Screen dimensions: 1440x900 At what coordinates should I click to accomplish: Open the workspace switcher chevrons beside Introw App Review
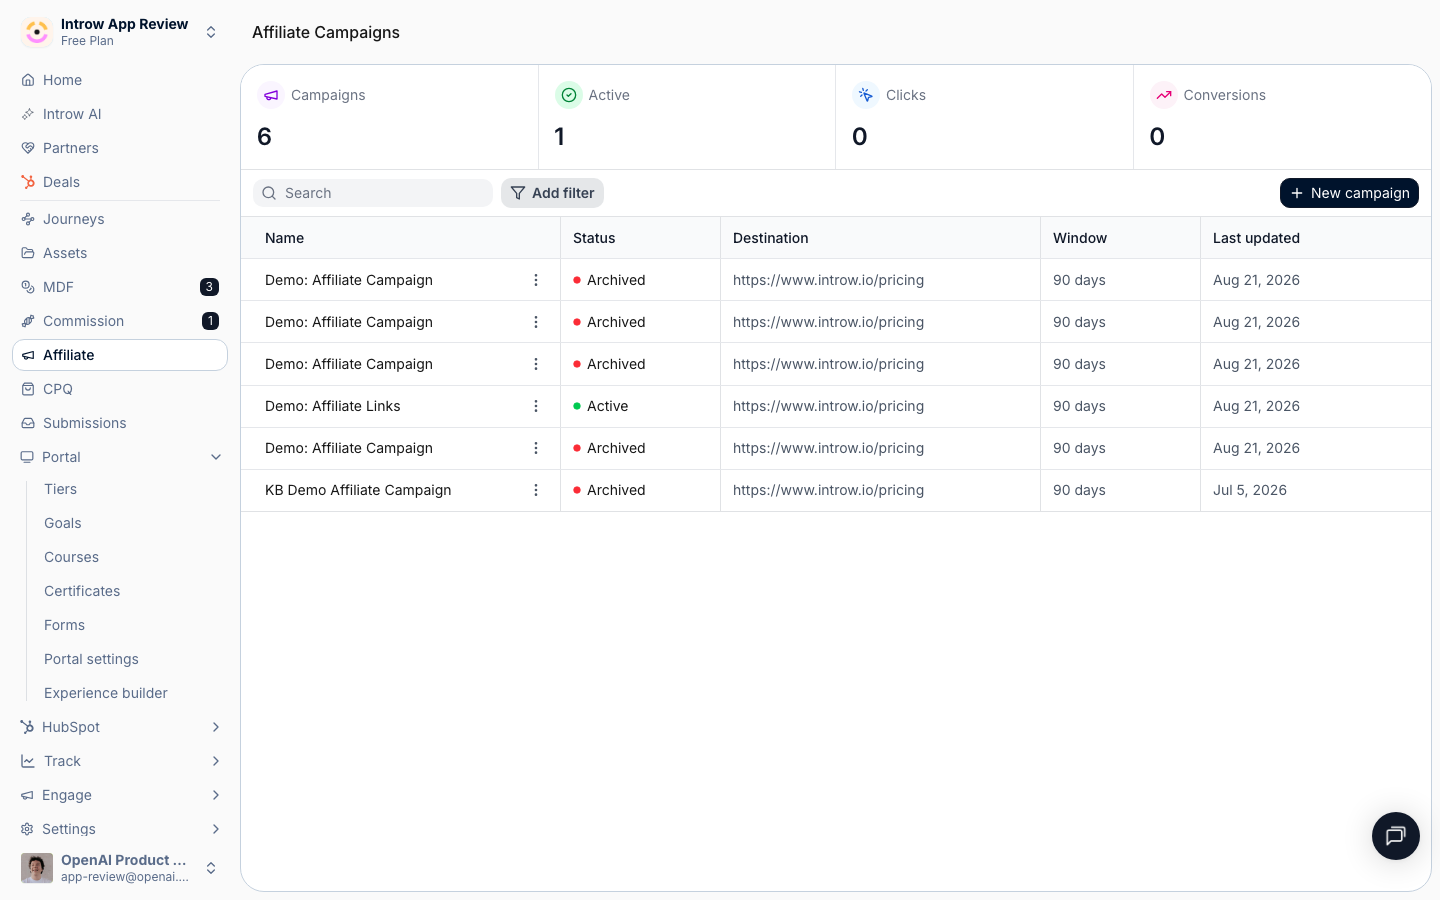pyautogui.click(x=211, y=32)
